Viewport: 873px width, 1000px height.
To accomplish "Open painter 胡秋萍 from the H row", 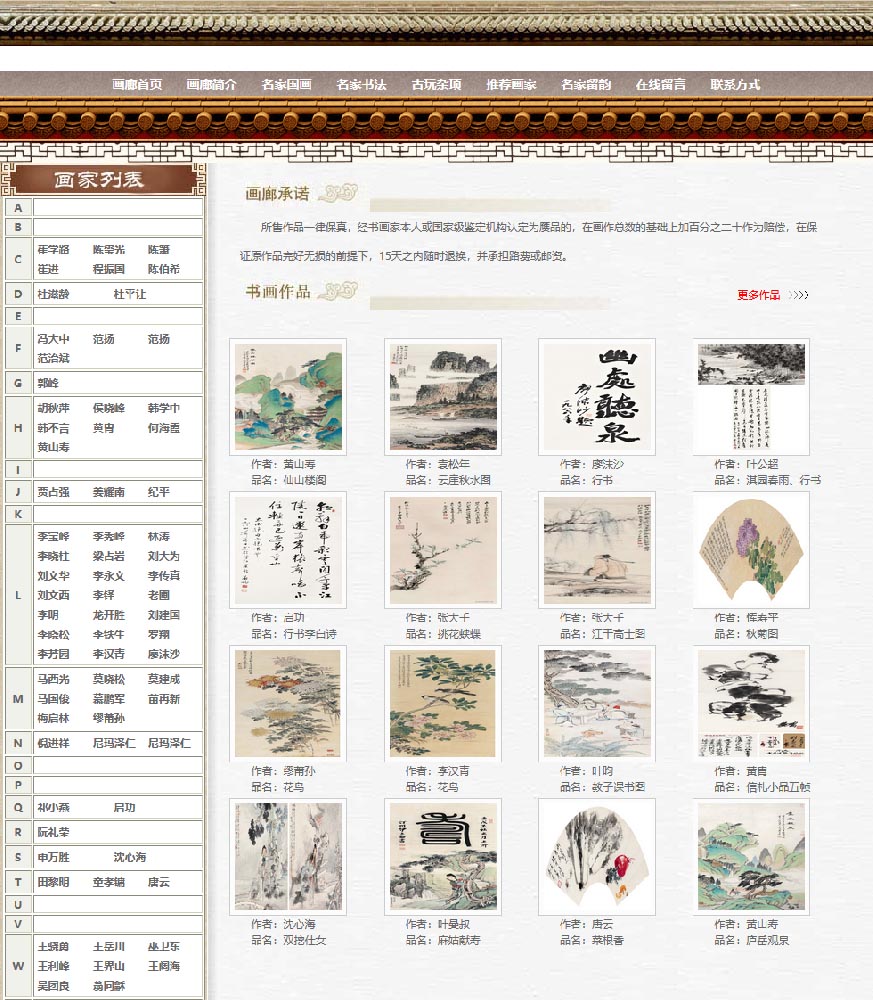I will click(x=54, y=408).
